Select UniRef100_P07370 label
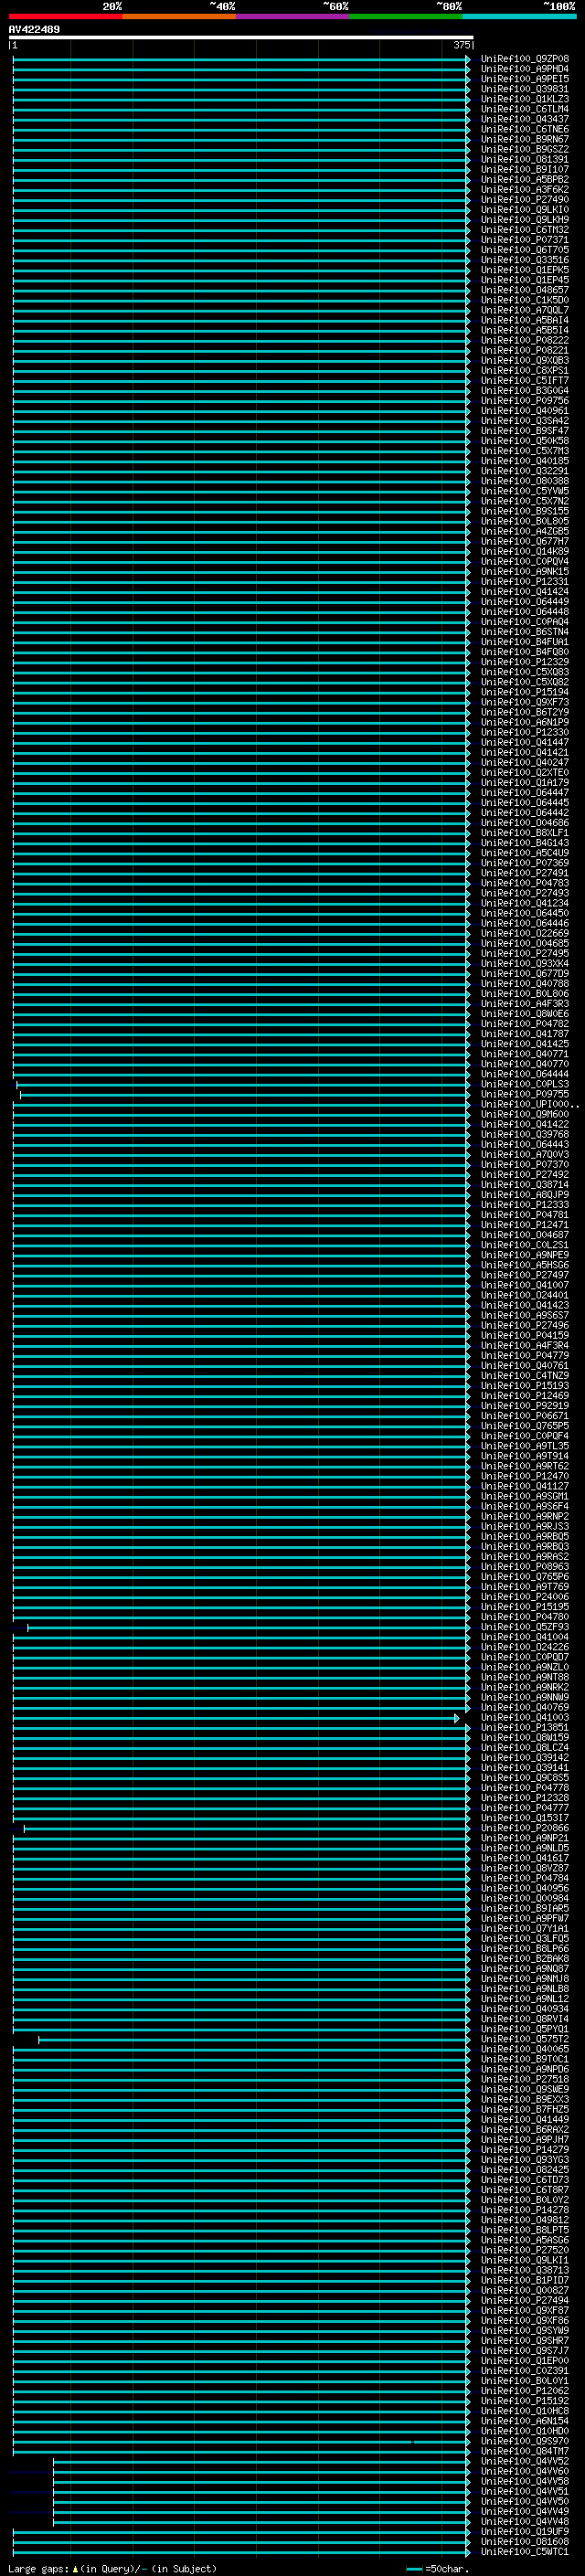This screenshot has height=2576, width=585. pos(524,1164)
